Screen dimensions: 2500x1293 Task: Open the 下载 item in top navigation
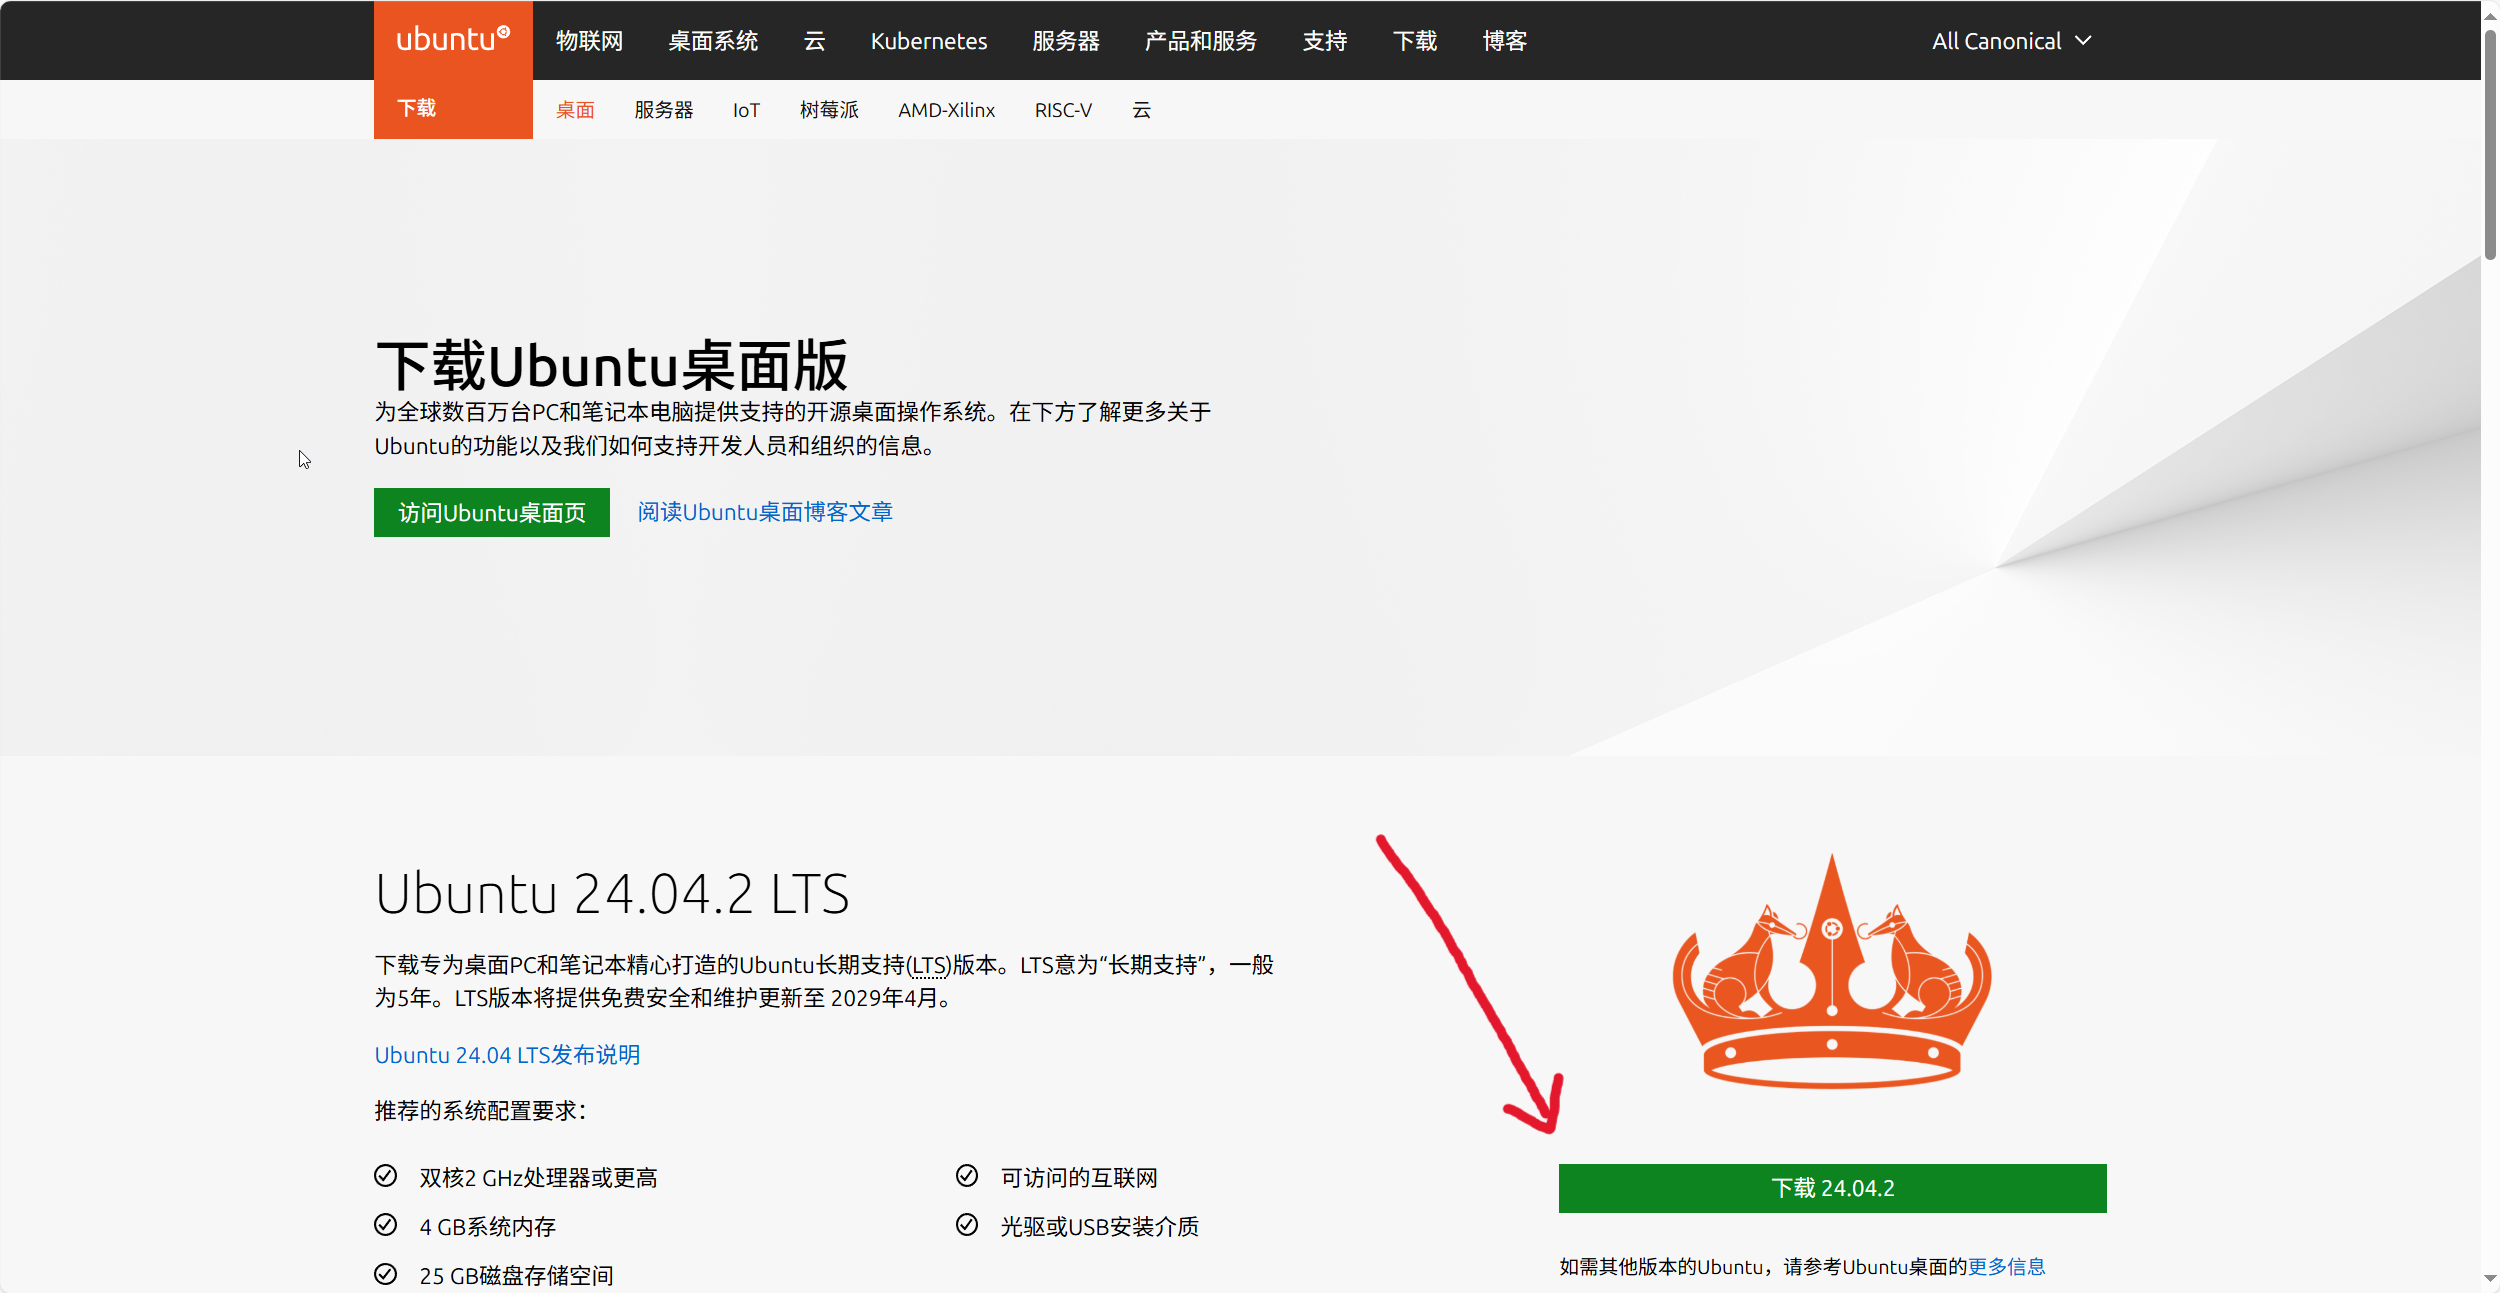point(1415,41)
